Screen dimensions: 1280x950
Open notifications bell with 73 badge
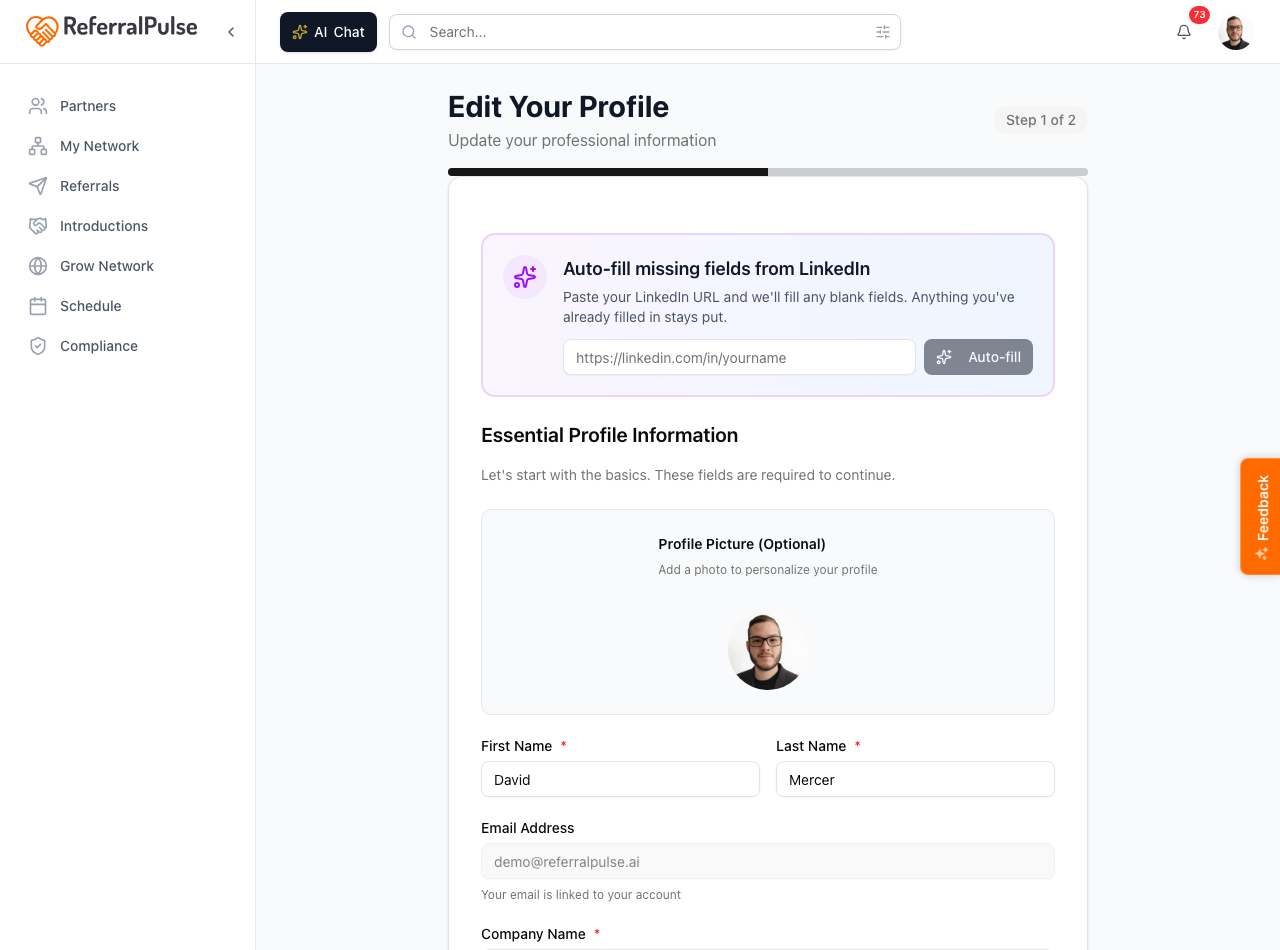click(x=1184, y=32)
